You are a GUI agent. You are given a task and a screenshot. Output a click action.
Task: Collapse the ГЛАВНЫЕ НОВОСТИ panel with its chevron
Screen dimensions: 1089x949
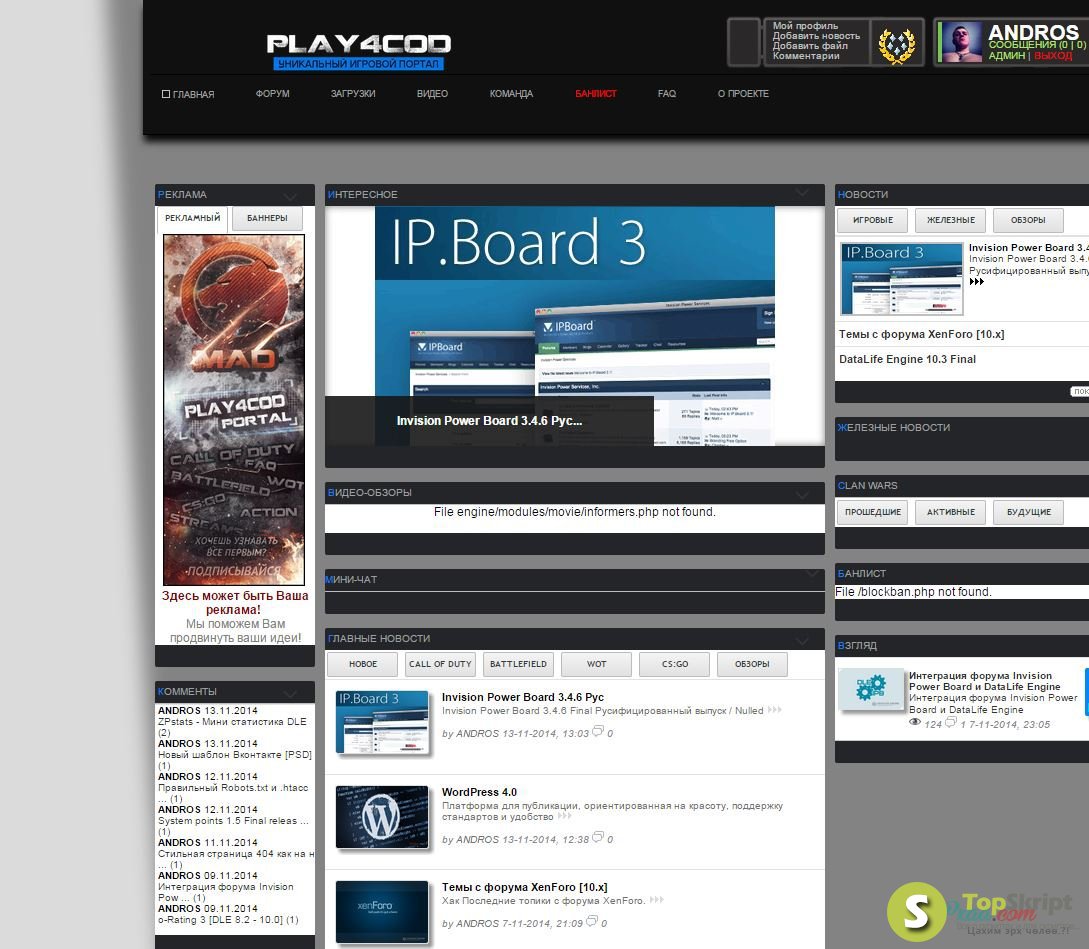(803, 641)
